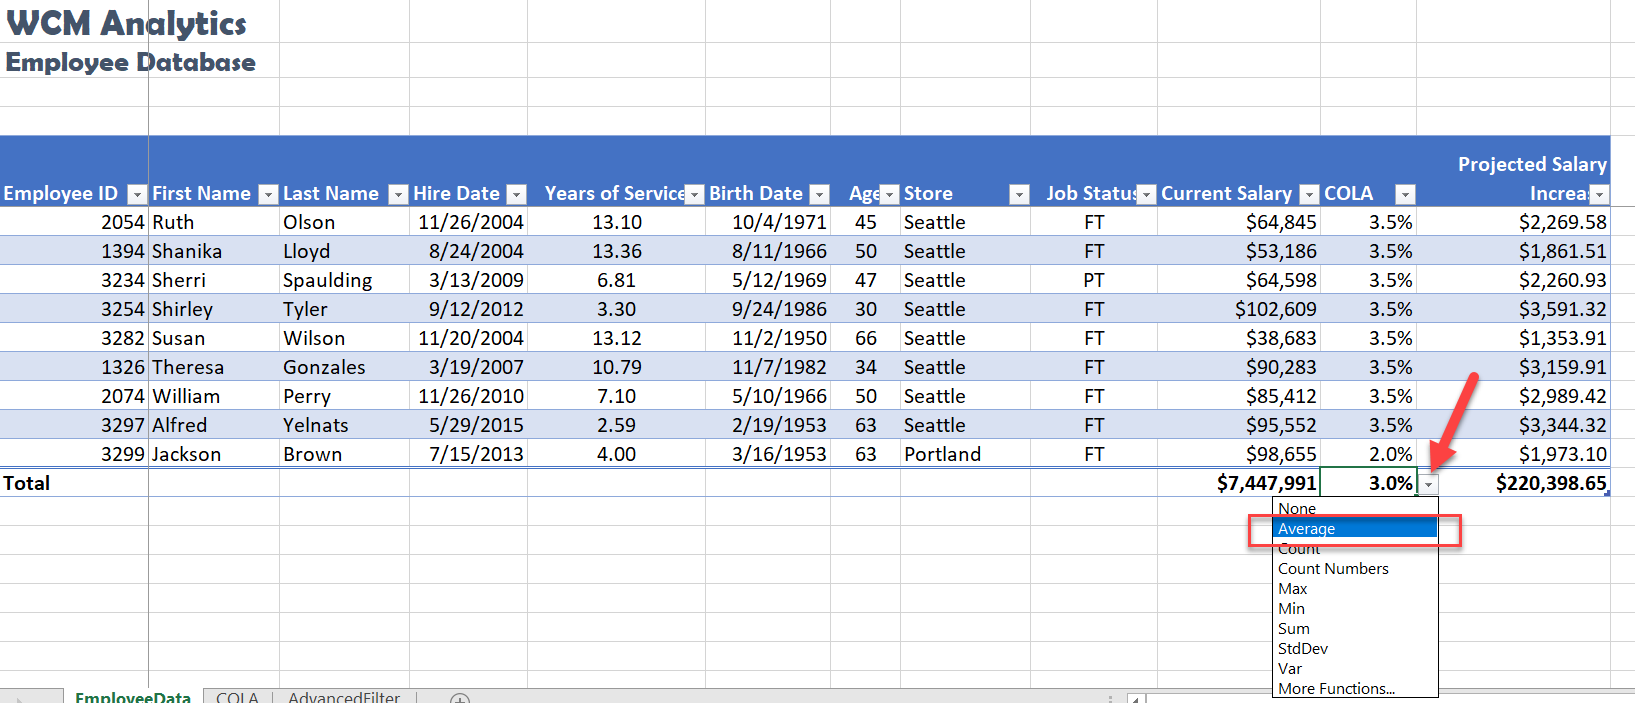1635x703 pixels.
Task: Open the First Name filter dropdown
Action: 268,194
